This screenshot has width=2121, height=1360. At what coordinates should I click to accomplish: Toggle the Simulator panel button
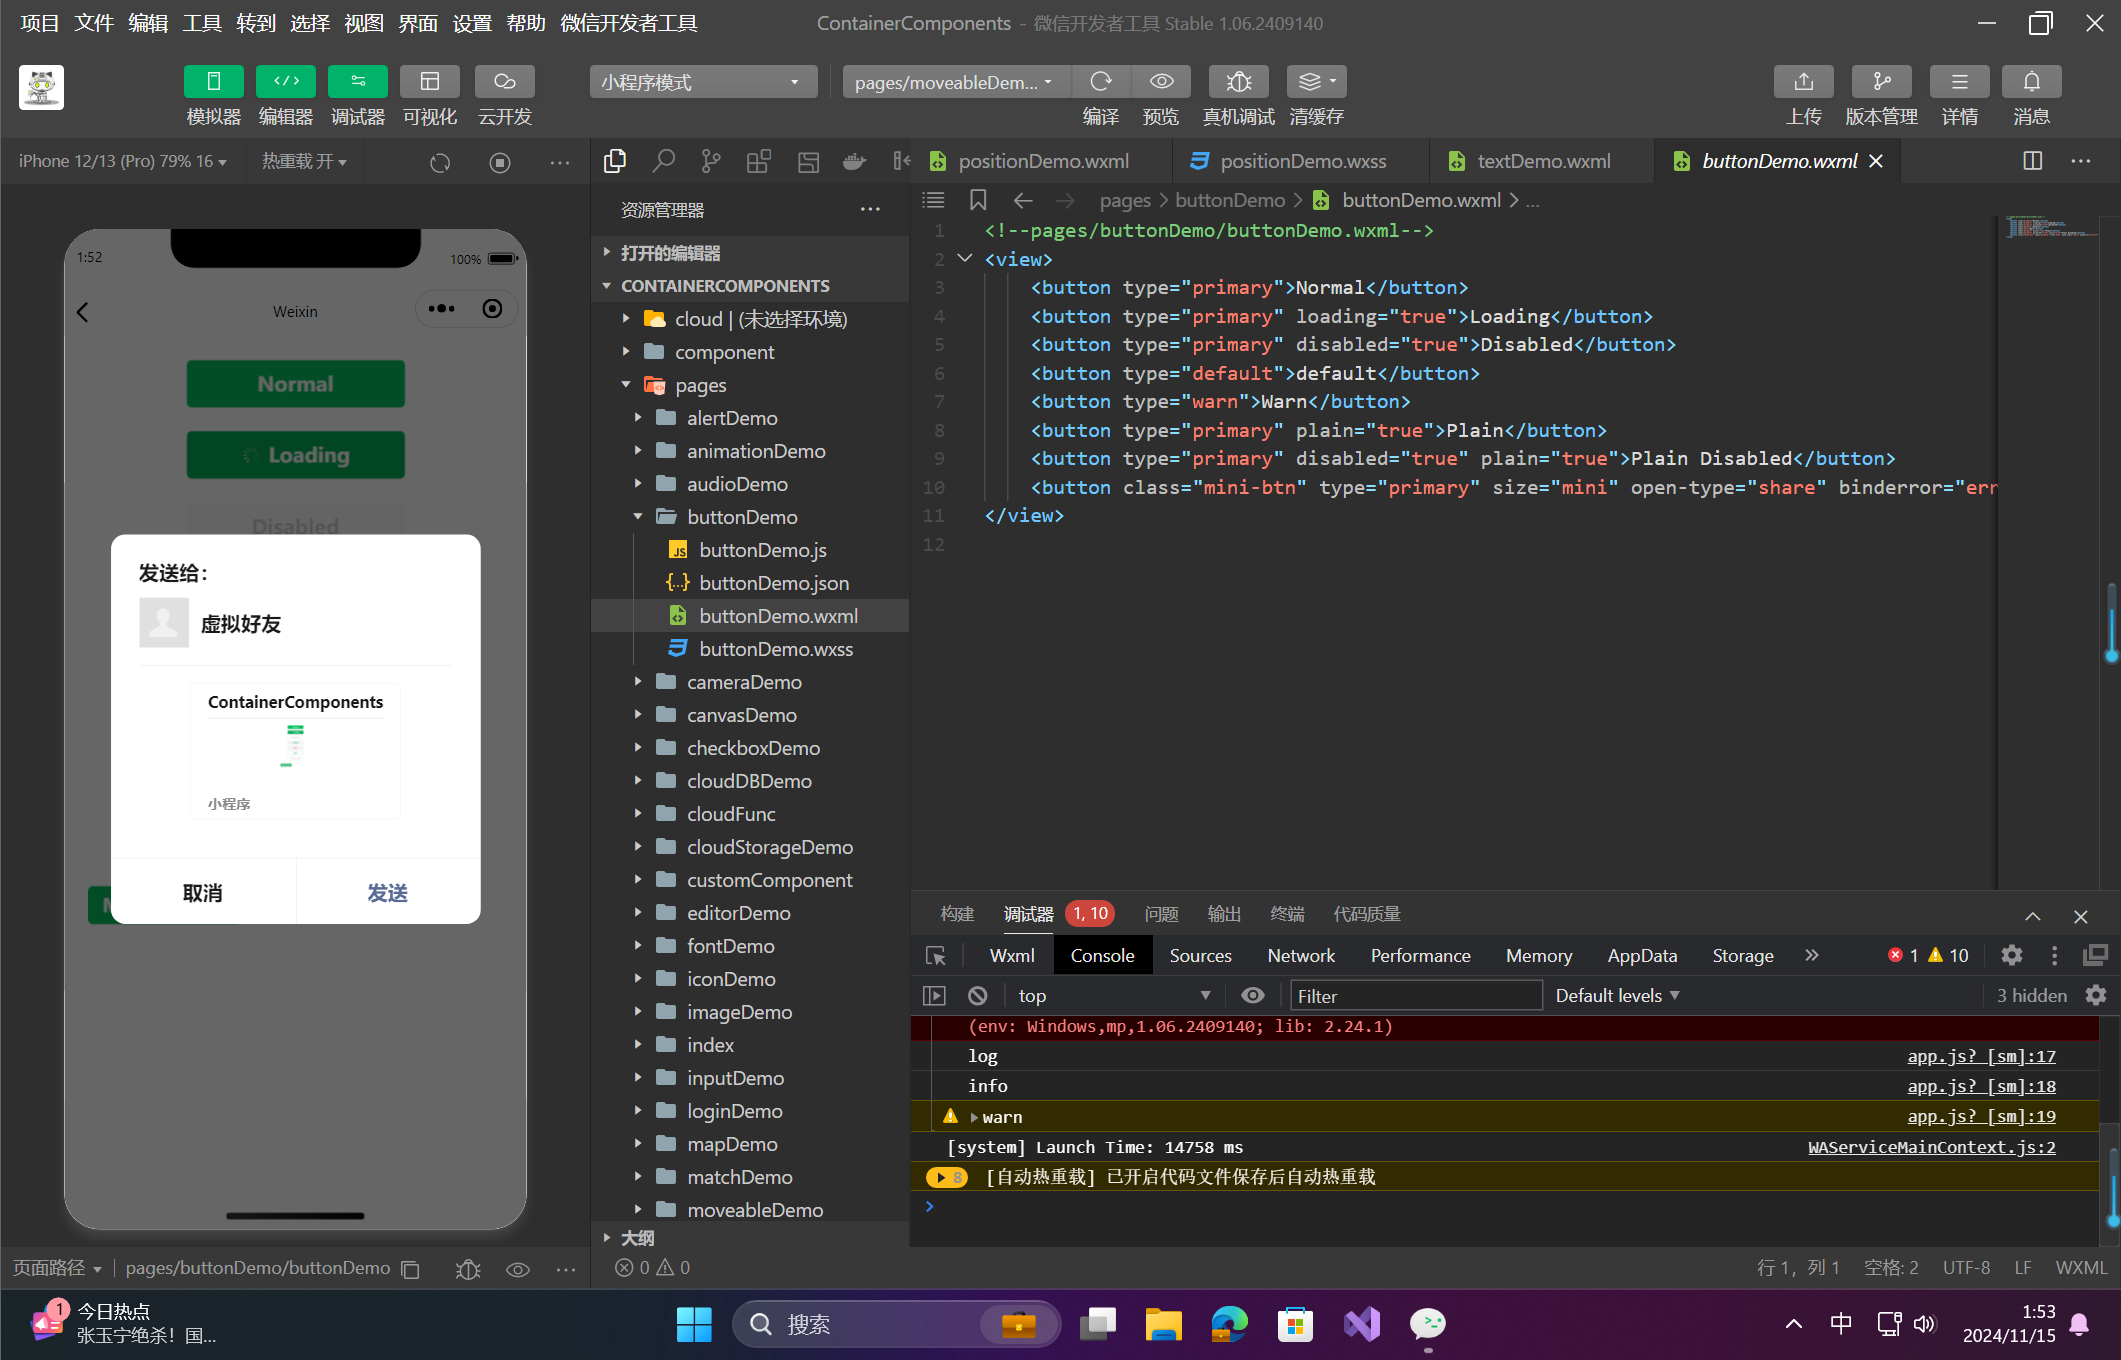tap(213, 81)
